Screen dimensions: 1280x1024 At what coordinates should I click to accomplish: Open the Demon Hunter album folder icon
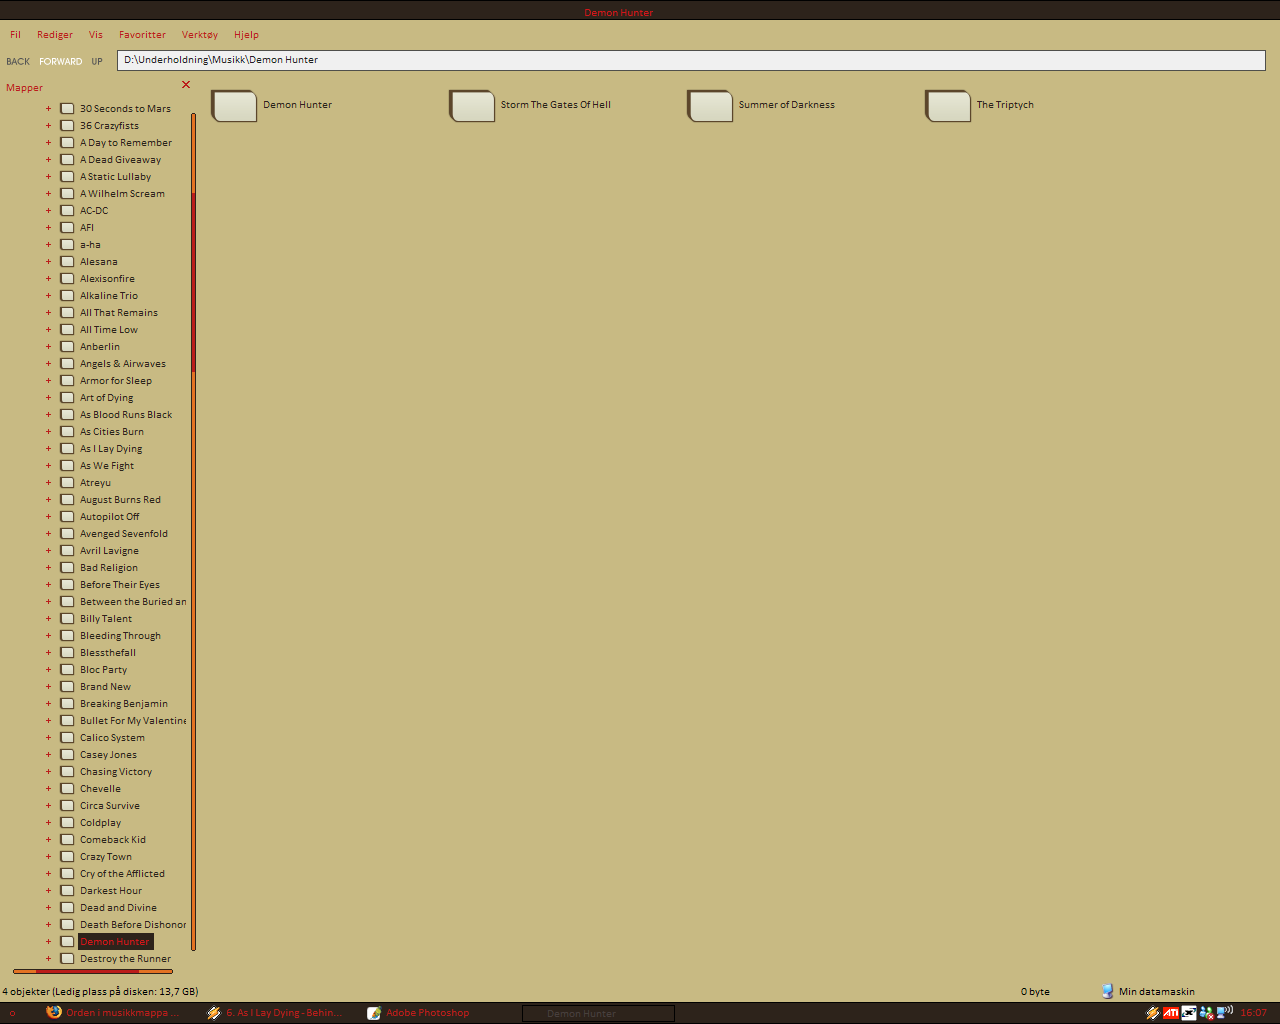[x=234, y=105]
